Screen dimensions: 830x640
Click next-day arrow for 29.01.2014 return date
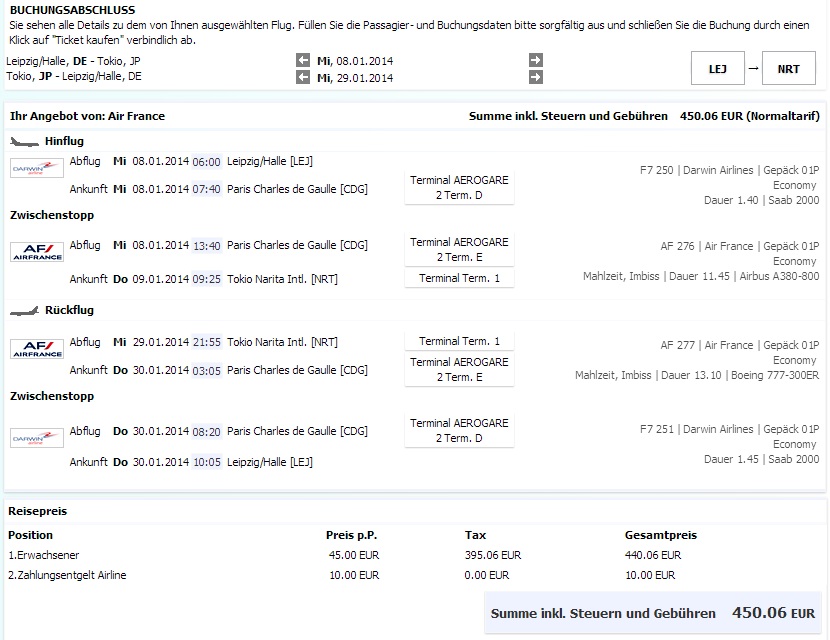point(536,78)
